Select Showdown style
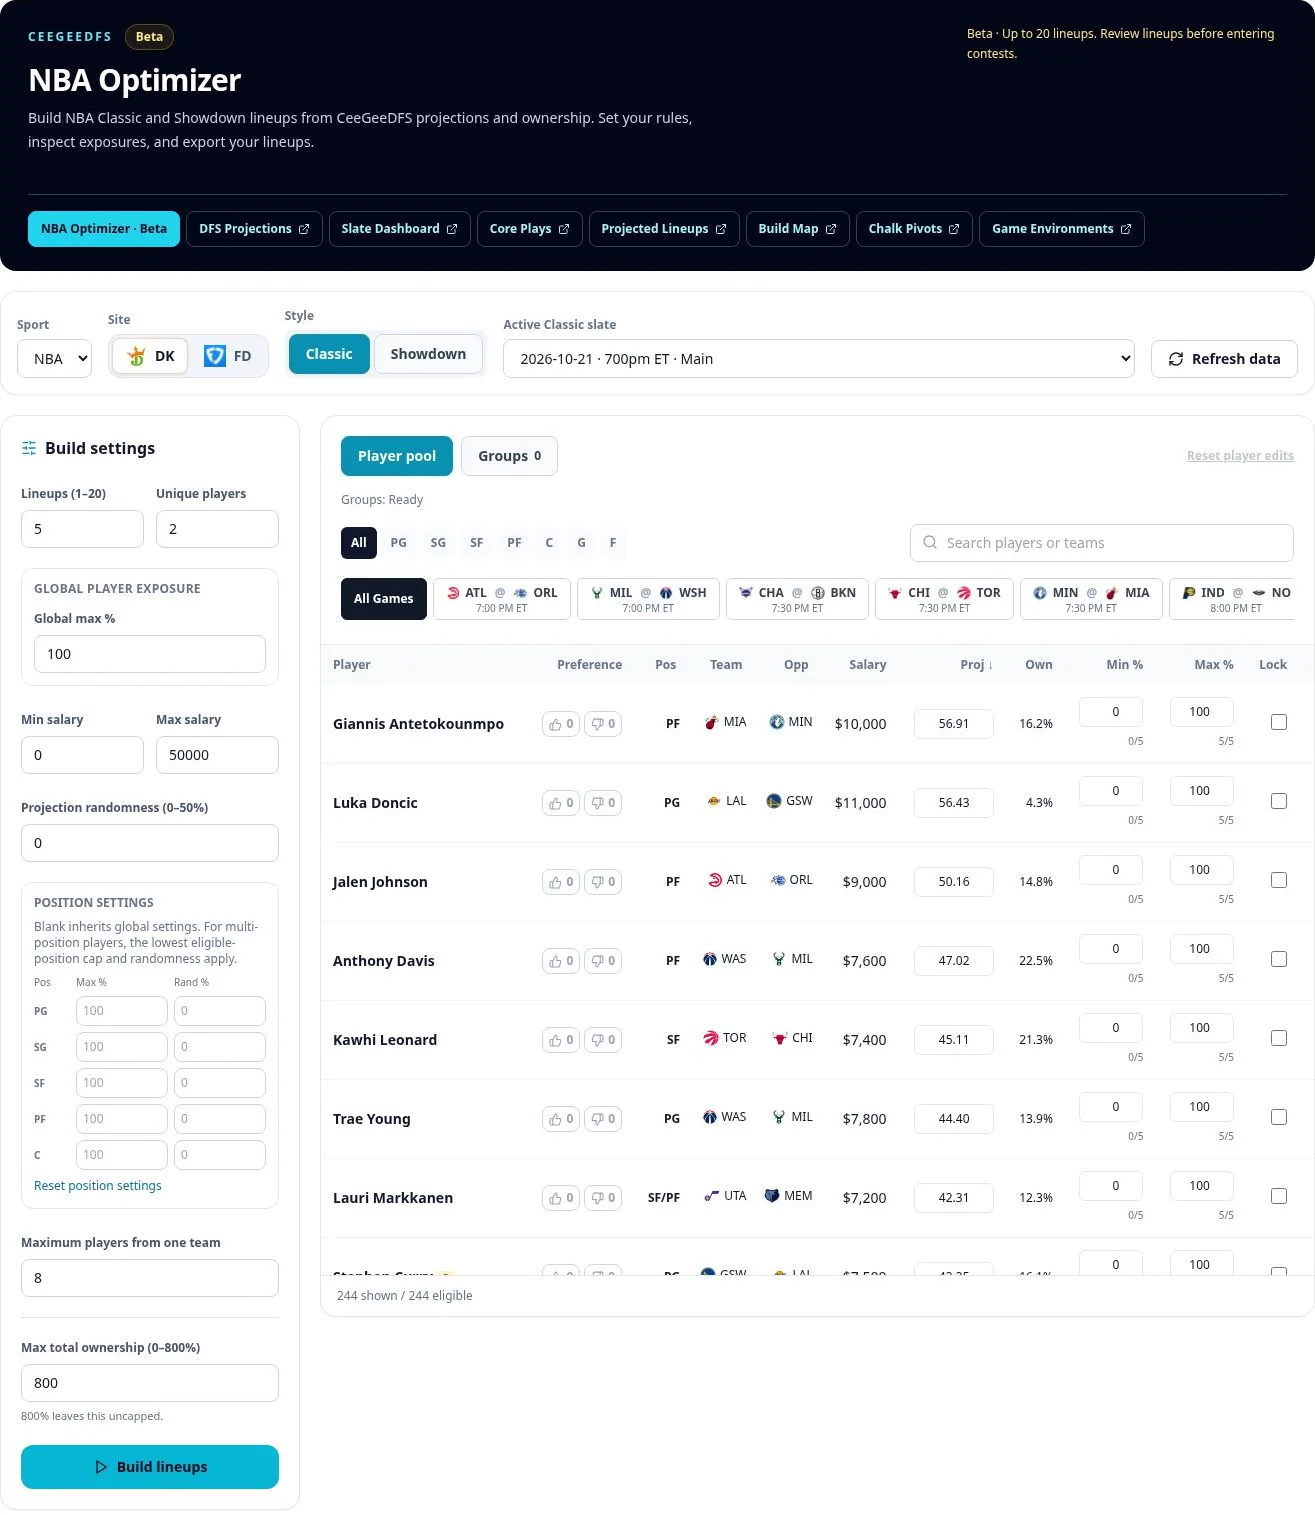Image resolution: width=1315 pixels, height=1515 pixels. click(428, 354)
